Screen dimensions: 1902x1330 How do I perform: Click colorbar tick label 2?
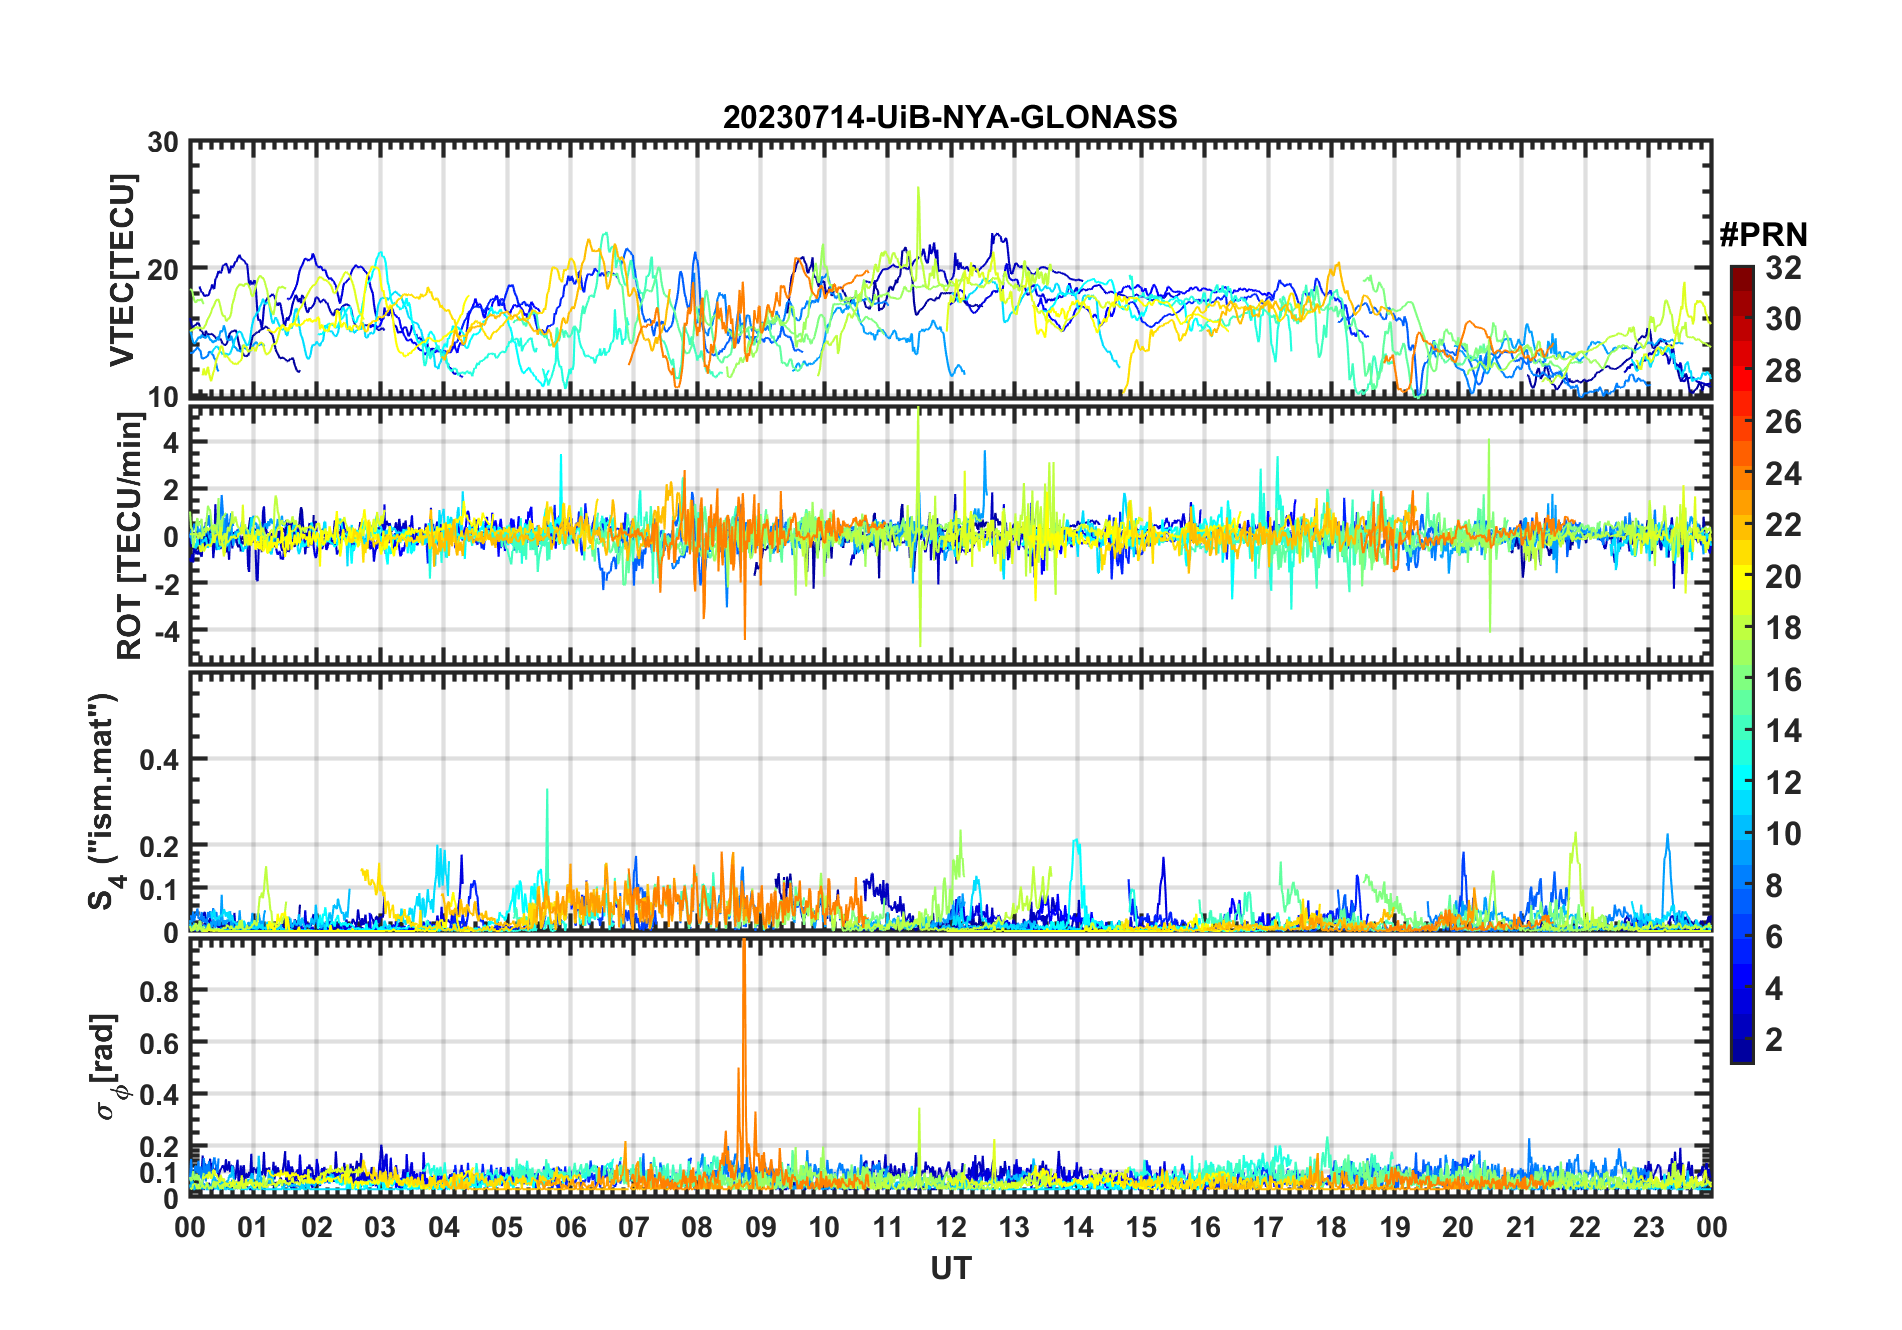pyautogui.click(x=1774, y=1040)
